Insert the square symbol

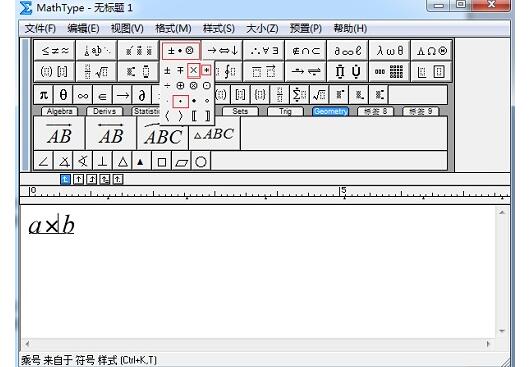click(162, 161)
